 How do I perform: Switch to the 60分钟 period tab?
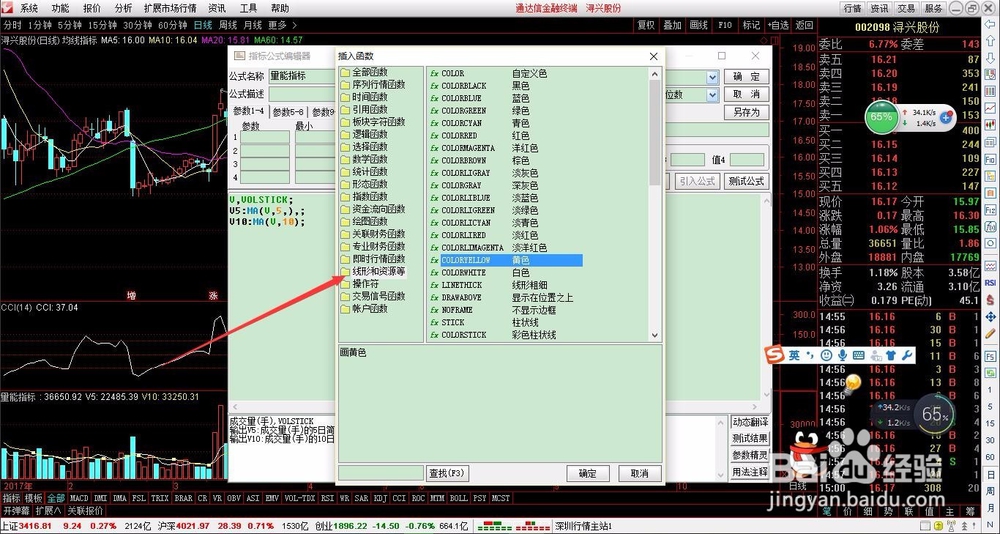pyautogui.click(x=173, y=26)
